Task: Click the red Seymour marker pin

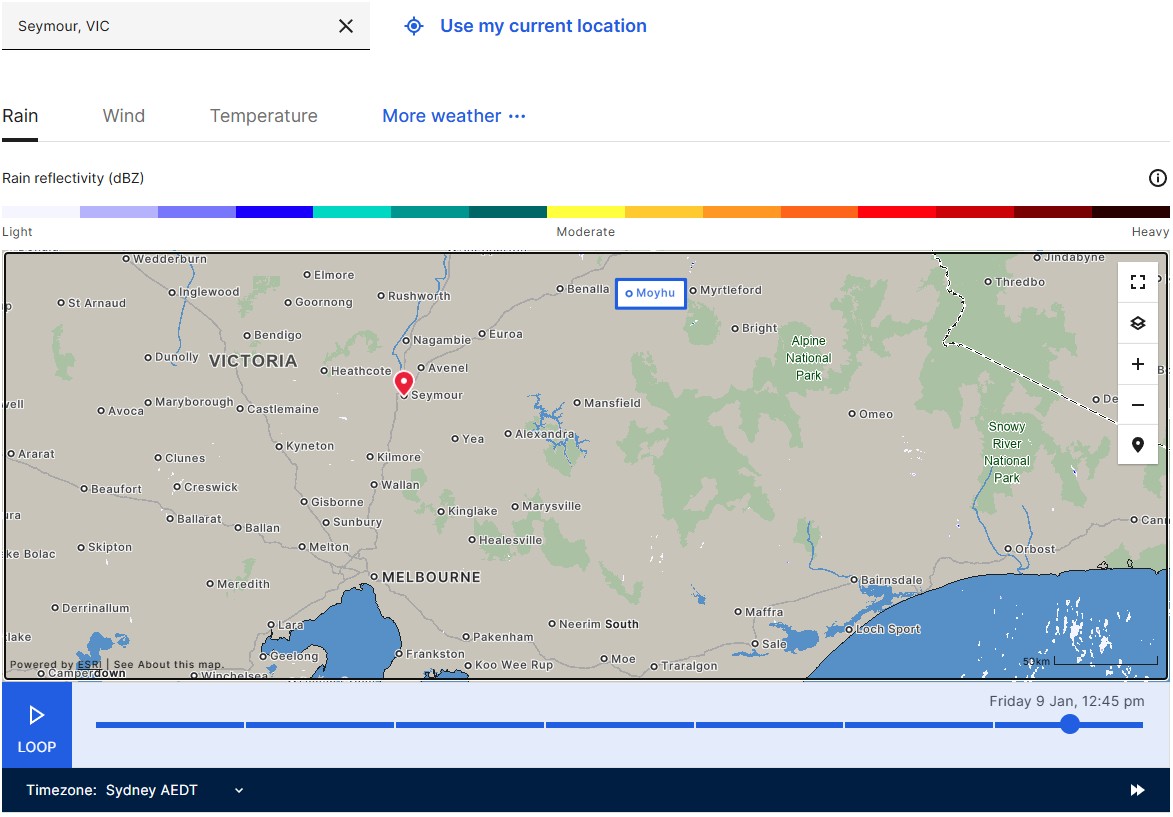Action: tap(404, 382)
